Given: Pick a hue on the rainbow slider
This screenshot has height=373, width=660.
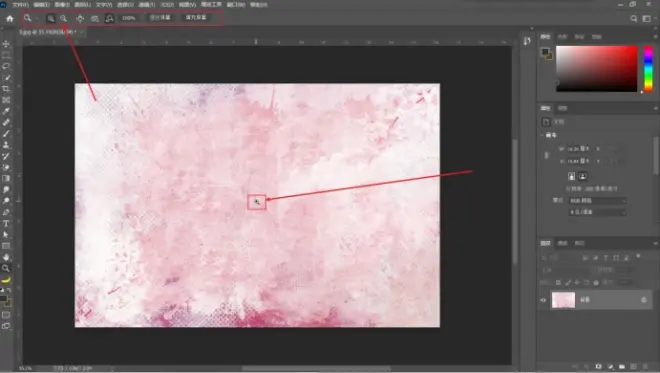Looking at the screenshot, I should [649, 69].
